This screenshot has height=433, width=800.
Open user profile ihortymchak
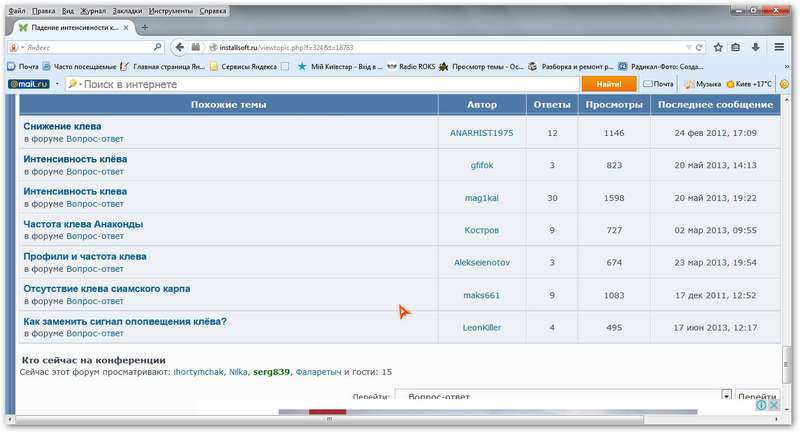(x=198, y=372)
